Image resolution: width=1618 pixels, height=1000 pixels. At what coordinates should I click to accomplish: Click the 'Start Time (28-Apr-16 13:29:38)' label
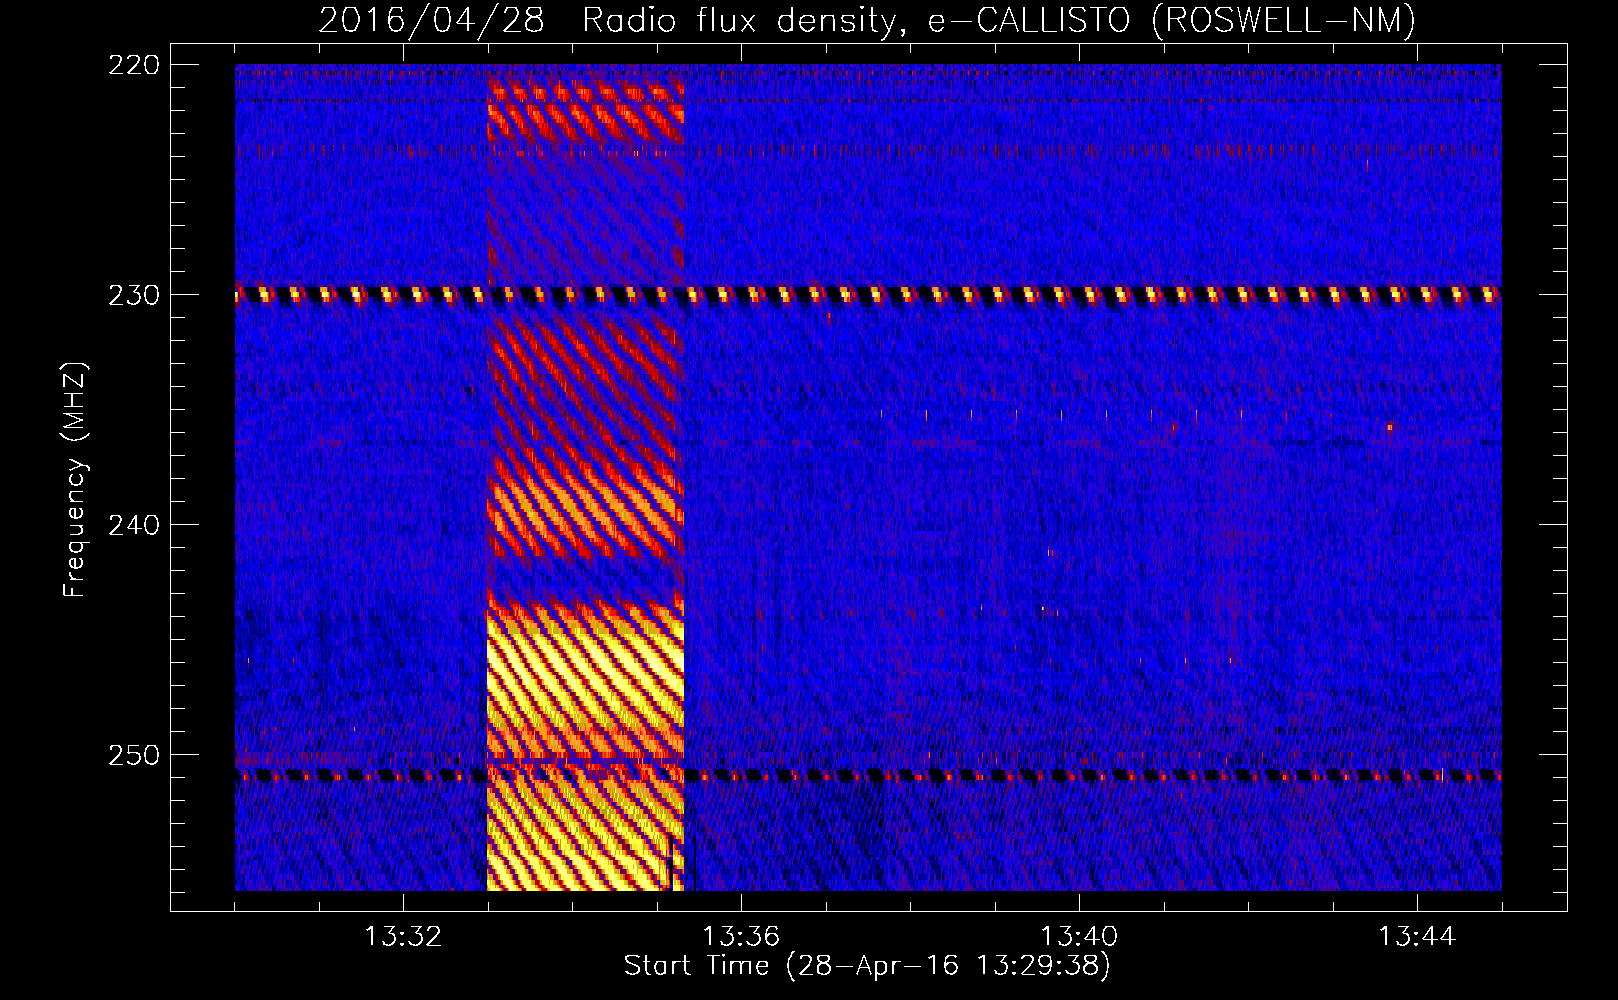point(867,966)
